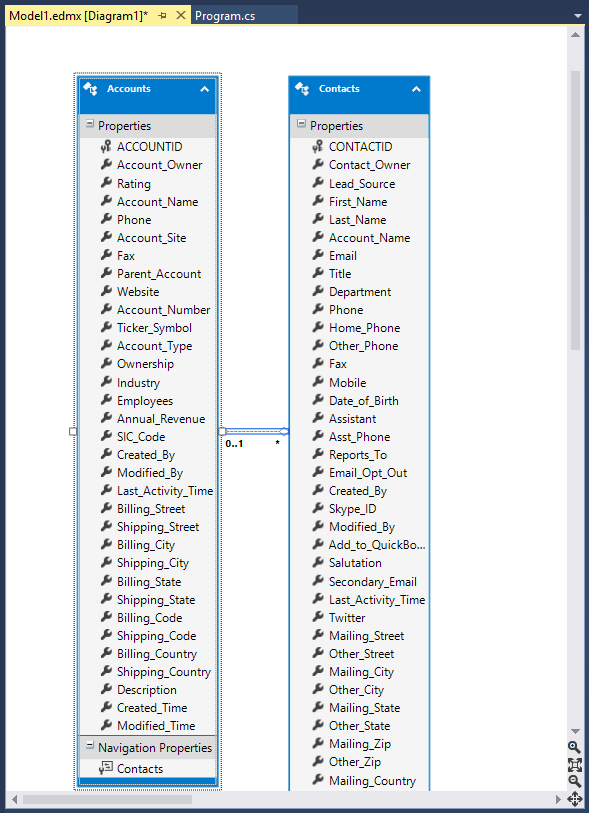Viewport: 589px width, 813px height.
Task: Click the Contacts entity header icon
Action: [302, 89]
